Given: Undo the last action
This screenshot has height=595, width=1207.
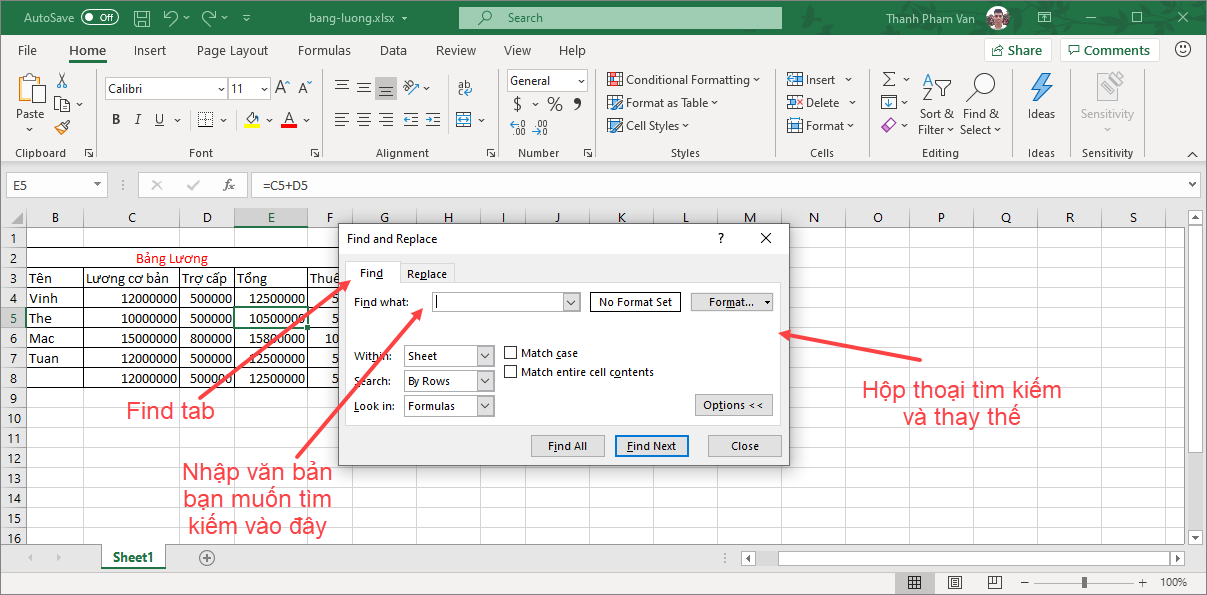Looking at the screenshot, I should click(x=170, y=18).
